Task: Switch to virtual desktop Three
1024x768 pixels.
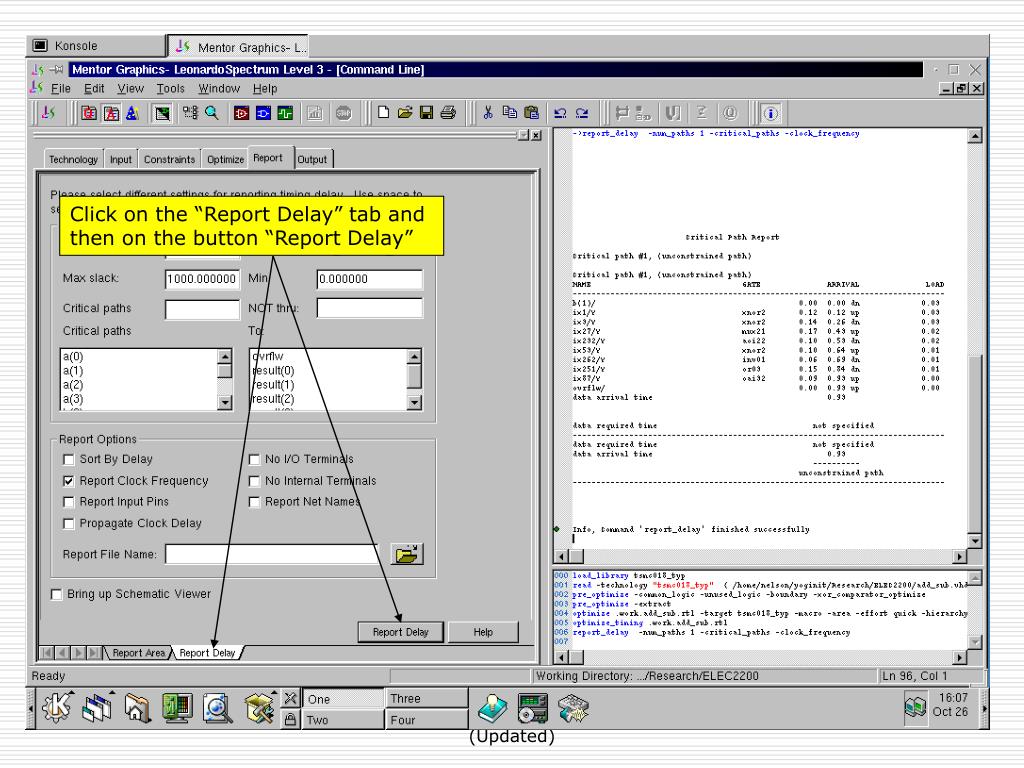Action: click(426, 698)
